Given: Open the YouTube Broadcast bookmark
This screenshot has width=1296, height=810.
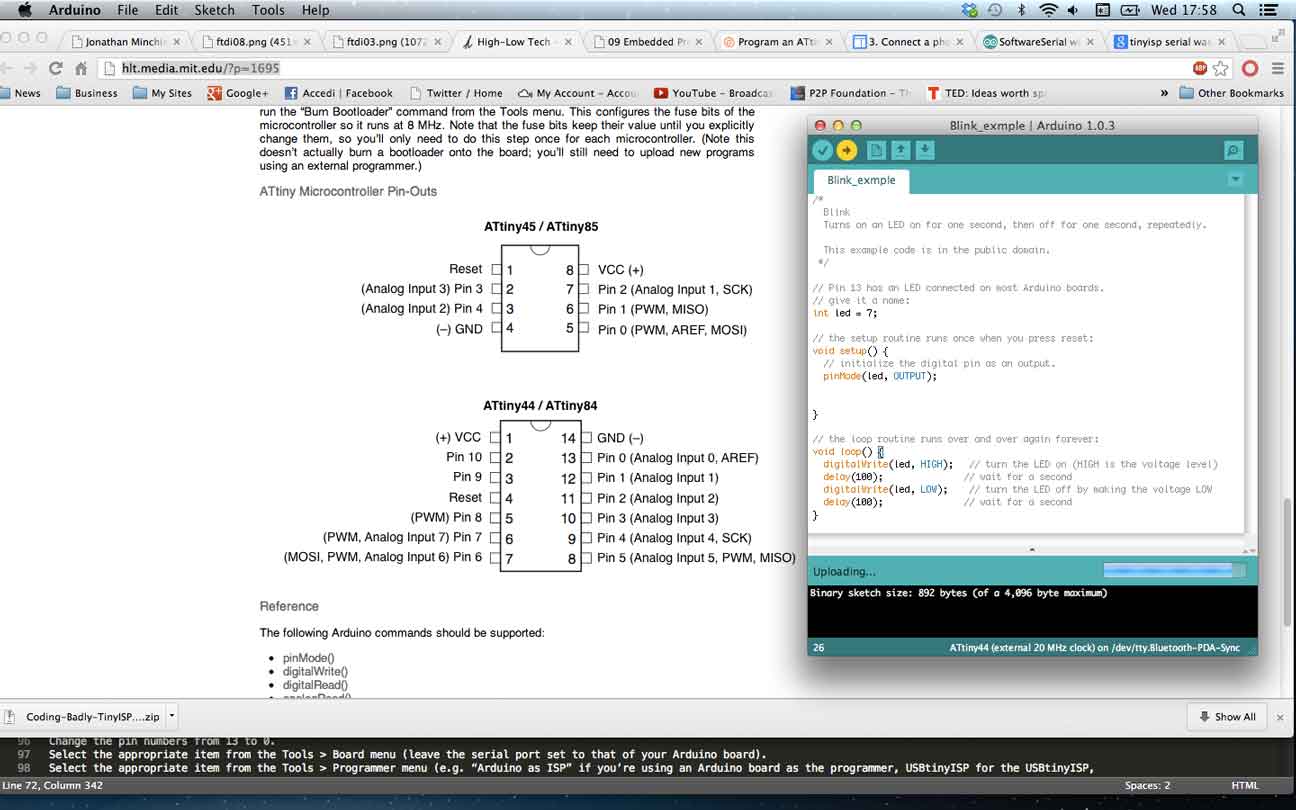Looking at the screenshot, I should click(x=712, y=93).
